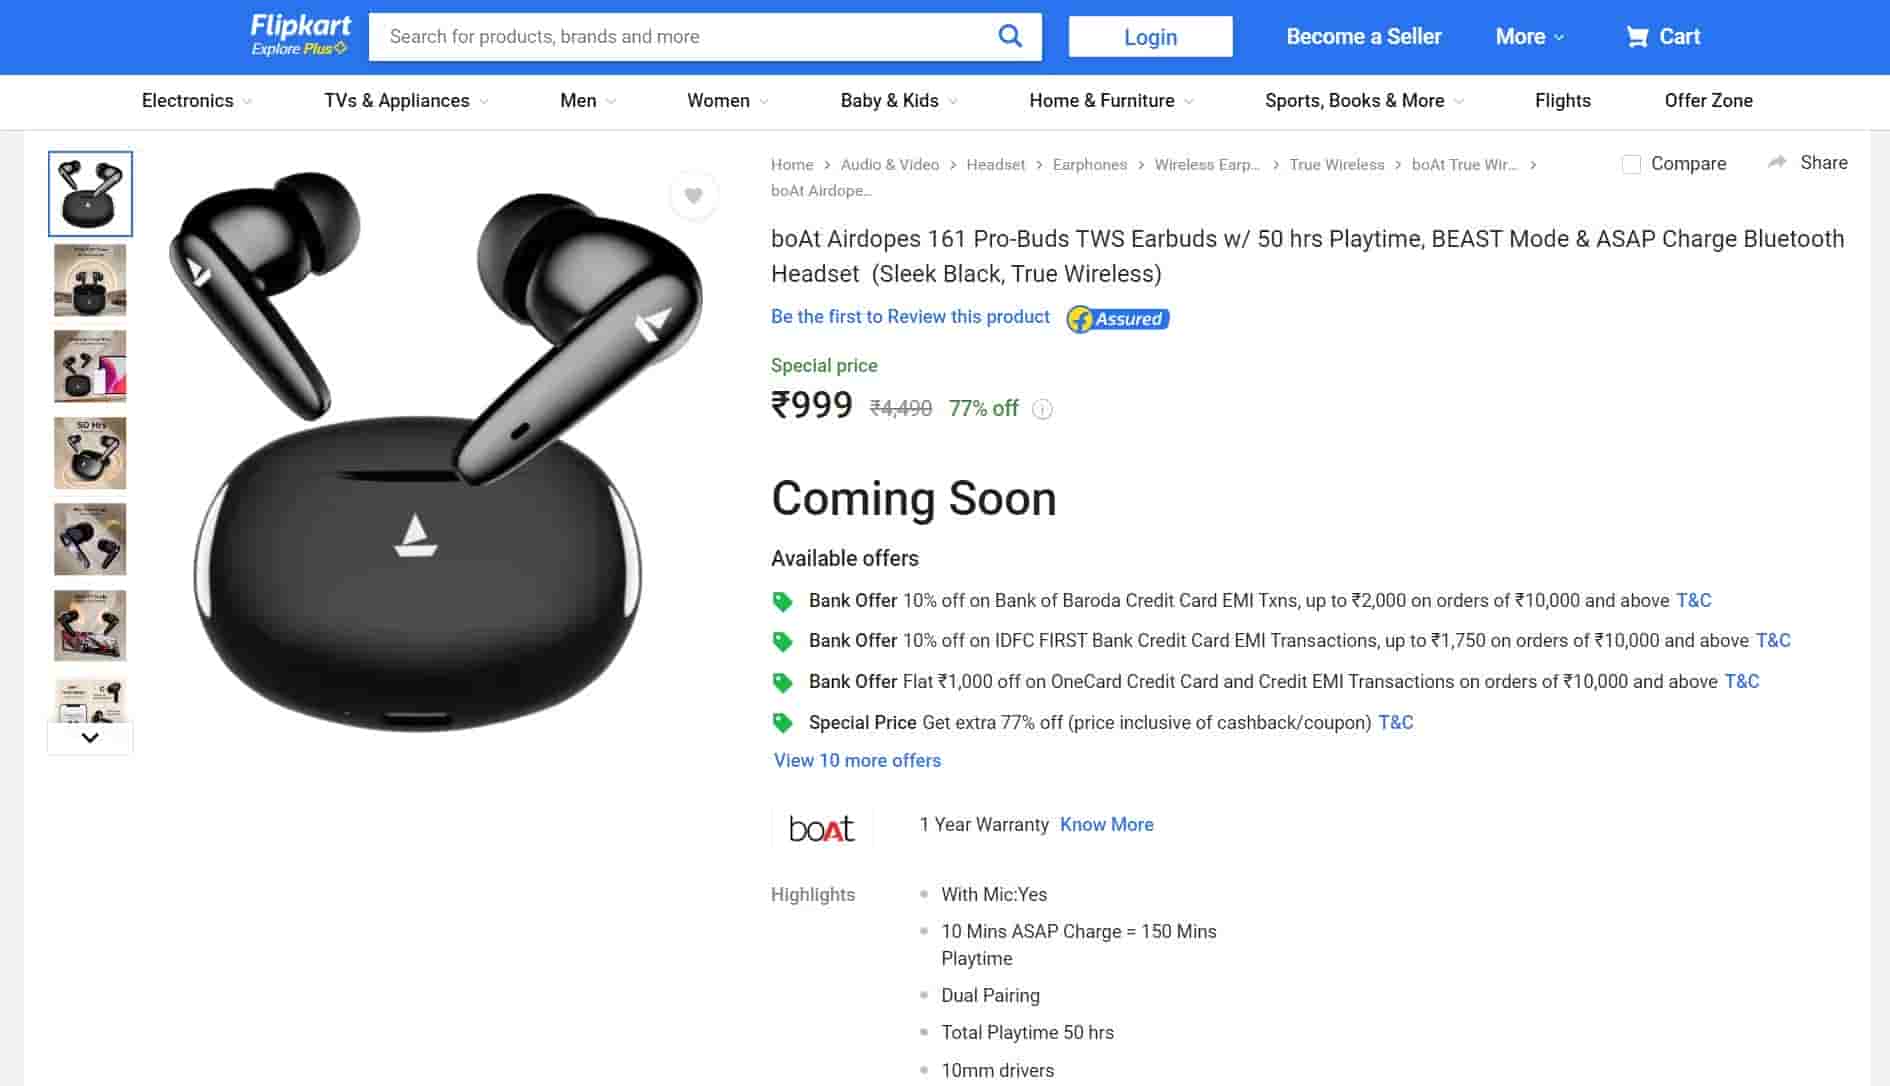
Task: Select the second product thumbnail image
Action: (x=90, y=280)
